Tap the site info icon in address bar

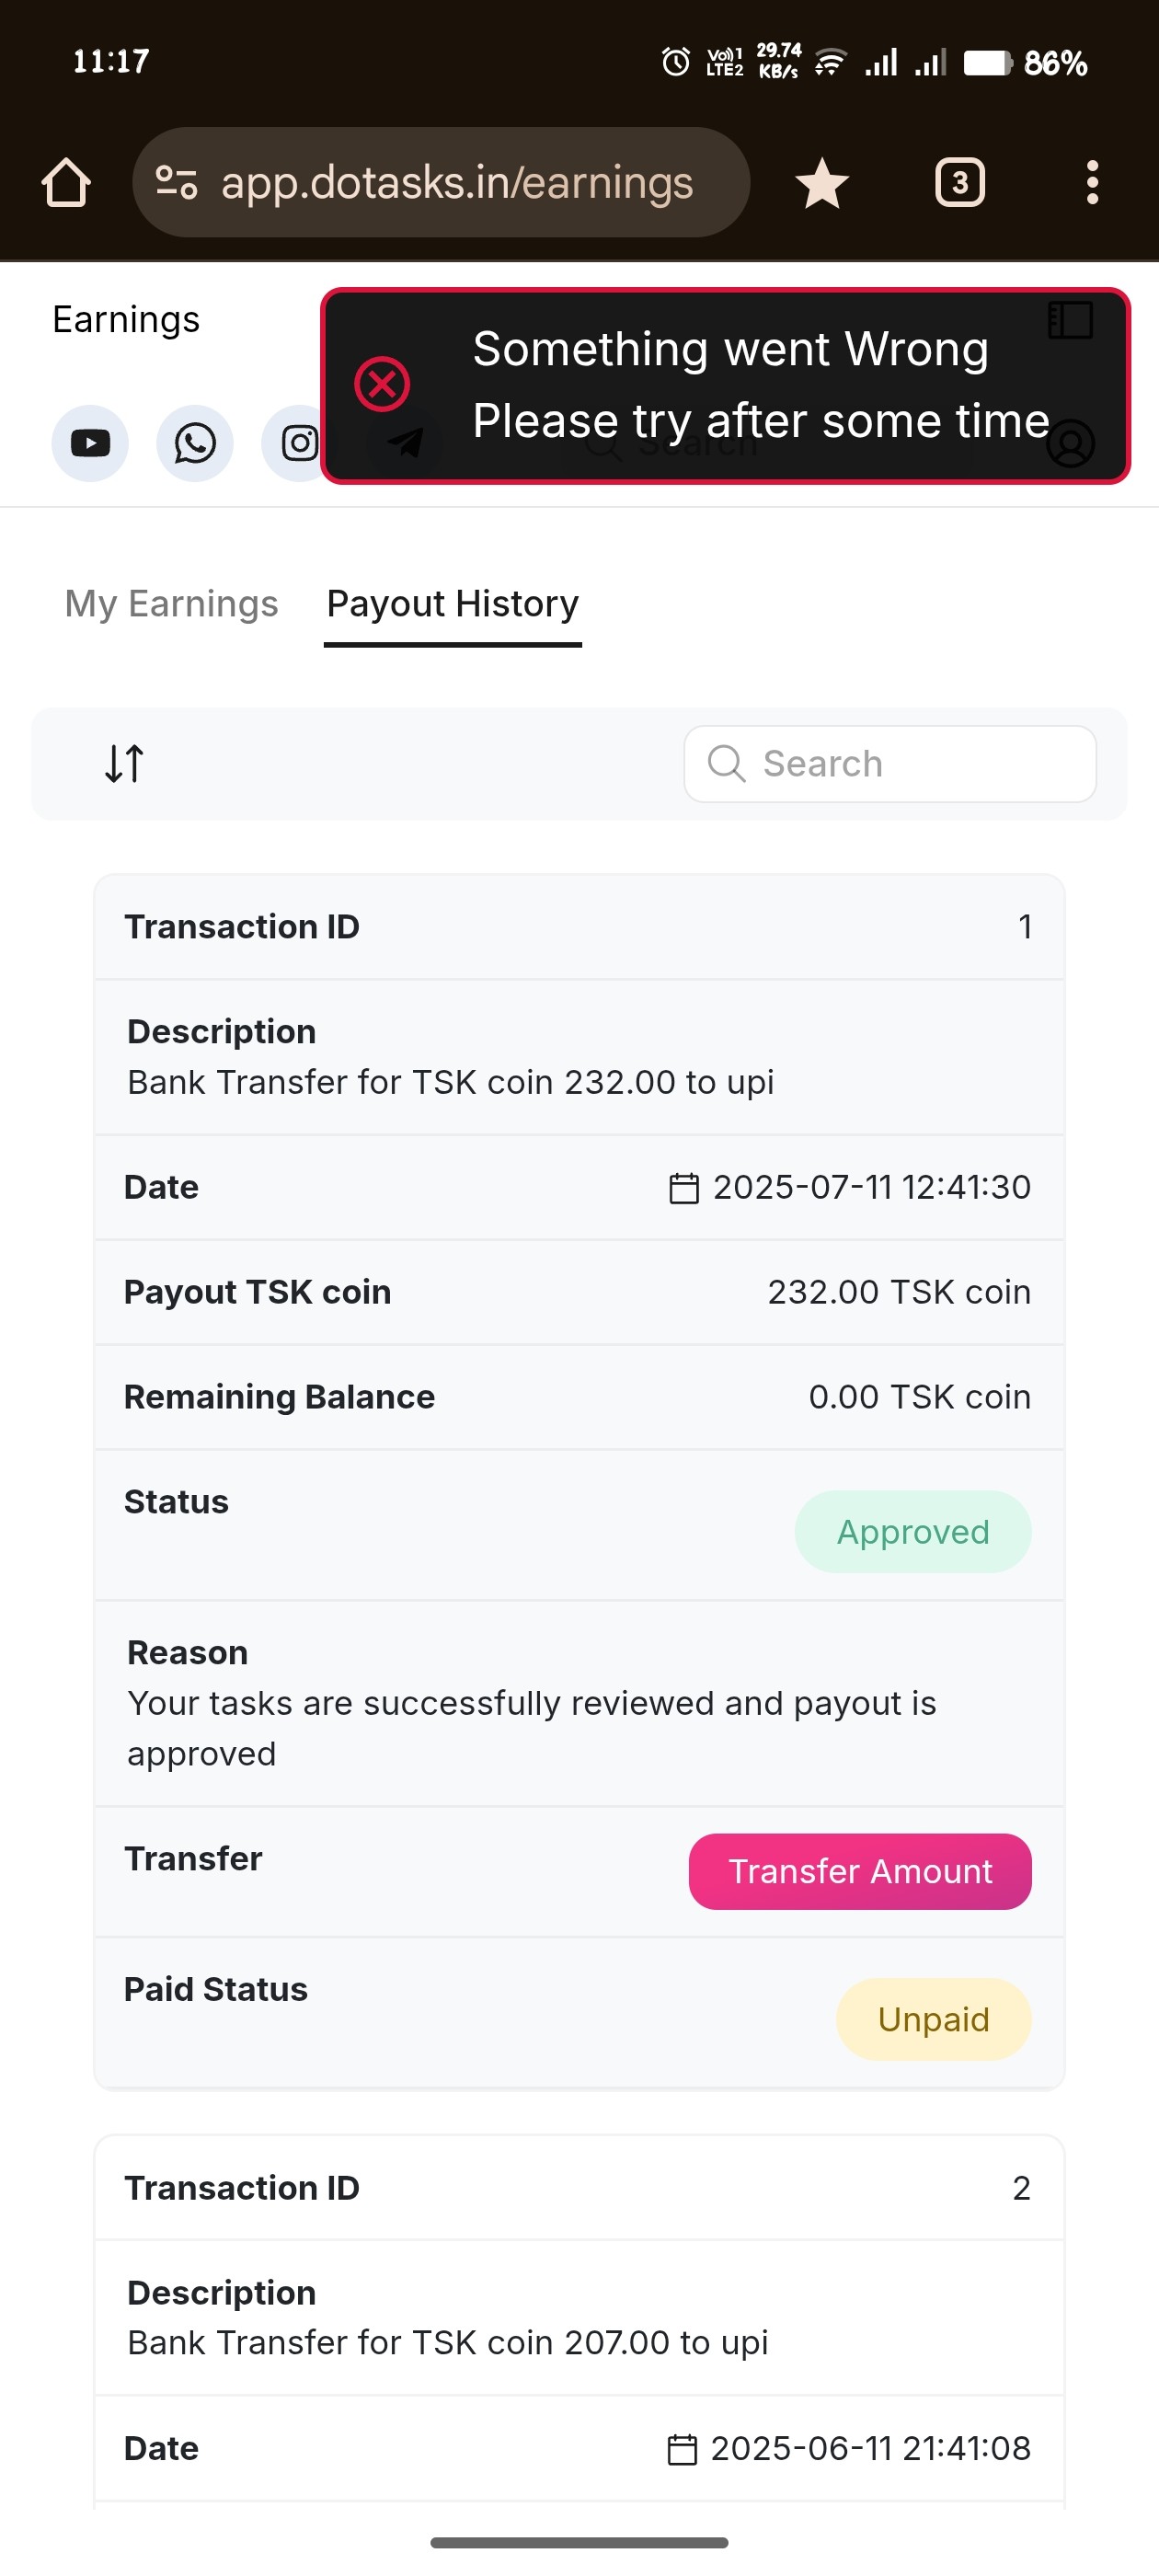177,183
